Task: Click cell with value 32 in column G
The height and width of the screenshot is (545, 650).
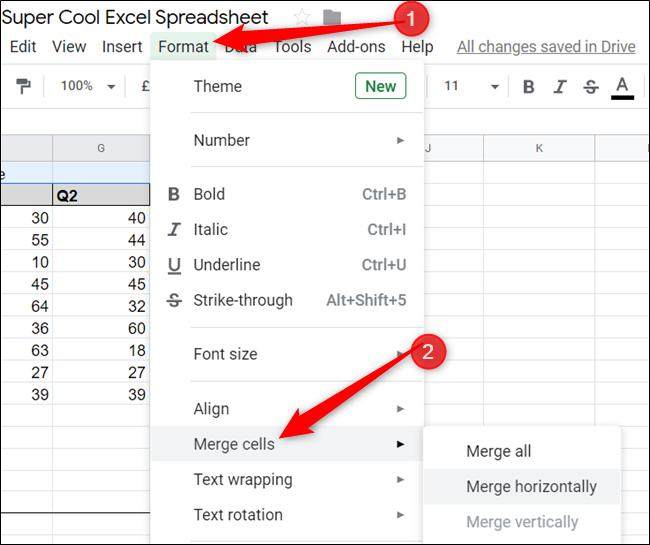Action: [101, 306]
